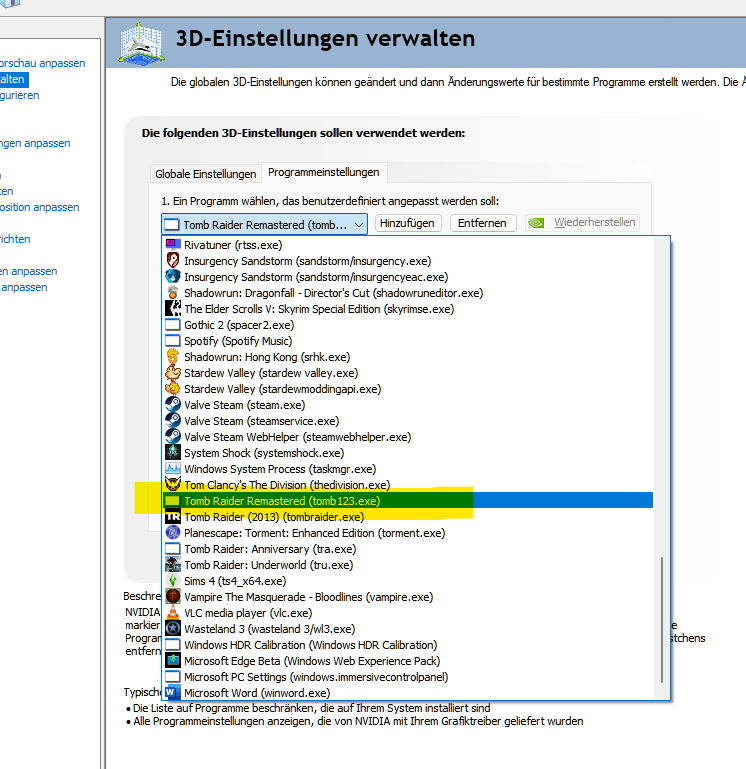Switch to Globale Einstellungen tab
Screen dimensions: 746x769
click(x=206, y=174)
